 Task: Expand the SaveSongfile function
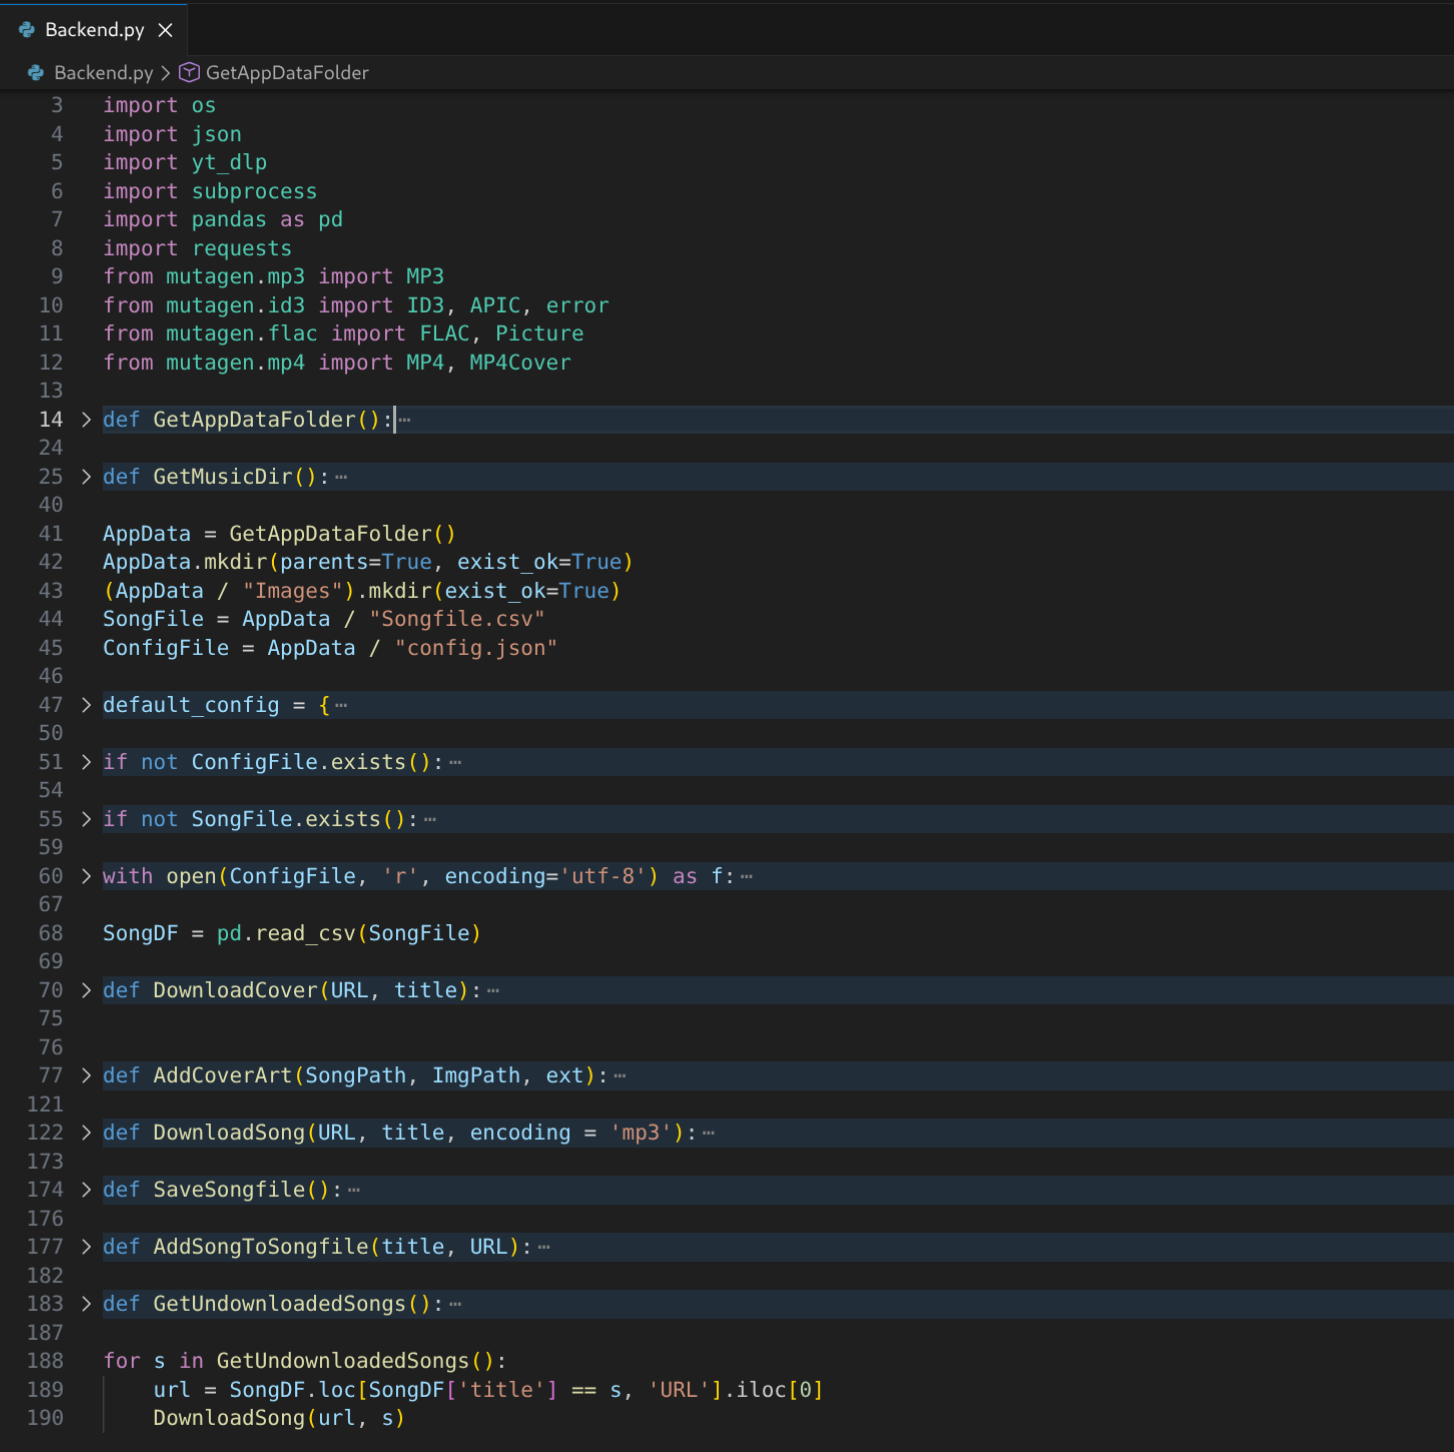(x=86, y=1190)
